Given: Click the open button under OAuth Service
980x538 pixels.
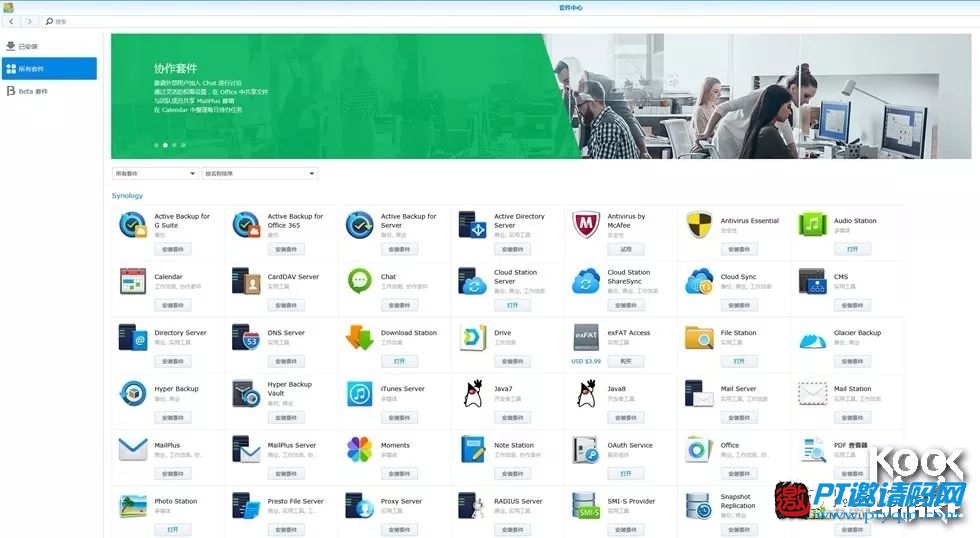Looking at the screenshot, I should (x=626, y=474).
